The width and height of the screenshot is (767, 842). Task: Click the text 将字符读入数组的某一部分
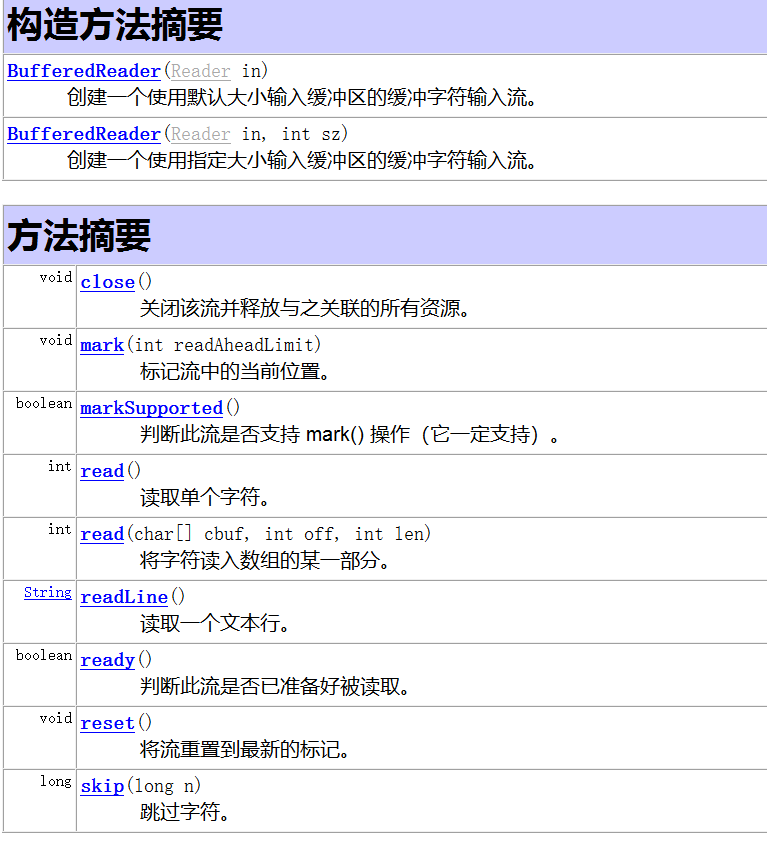[x=265, y=560]
